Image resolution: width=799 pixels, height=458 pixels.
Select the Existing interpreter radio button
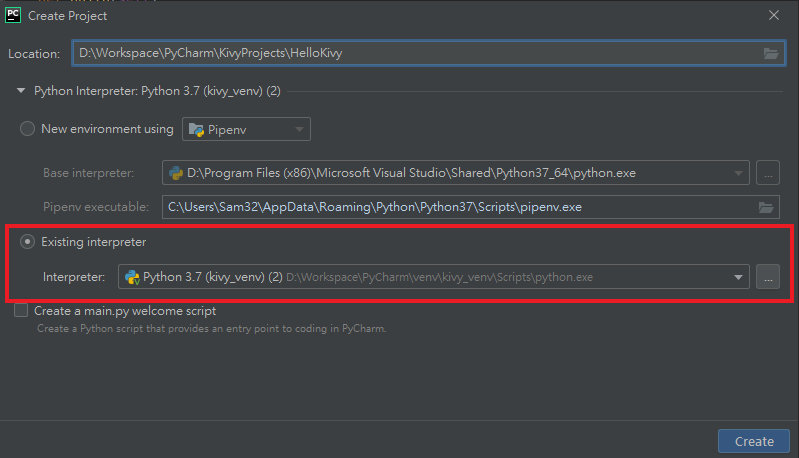pos(27,241)
